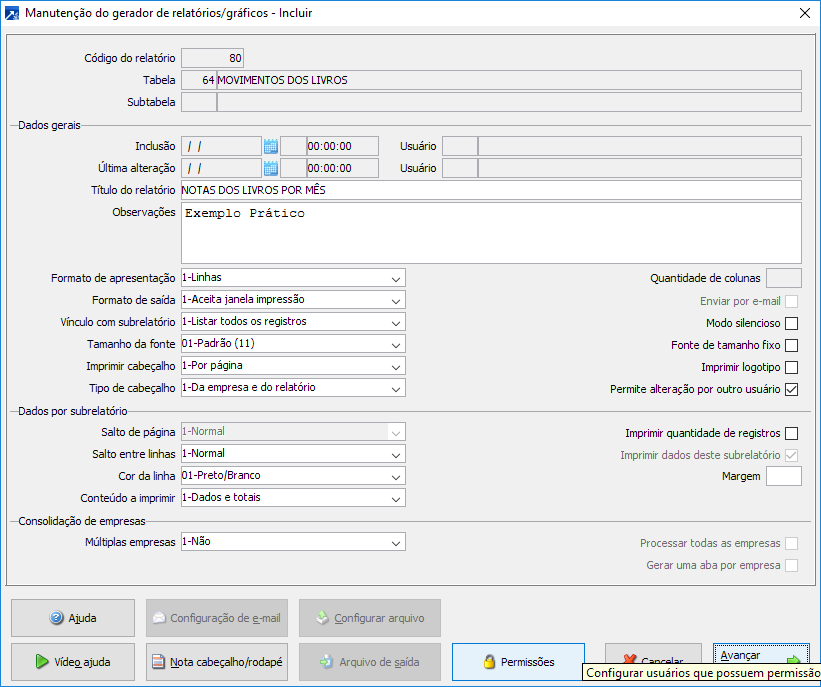Open the Formato de saída dropdown

(x=396, y=300)
